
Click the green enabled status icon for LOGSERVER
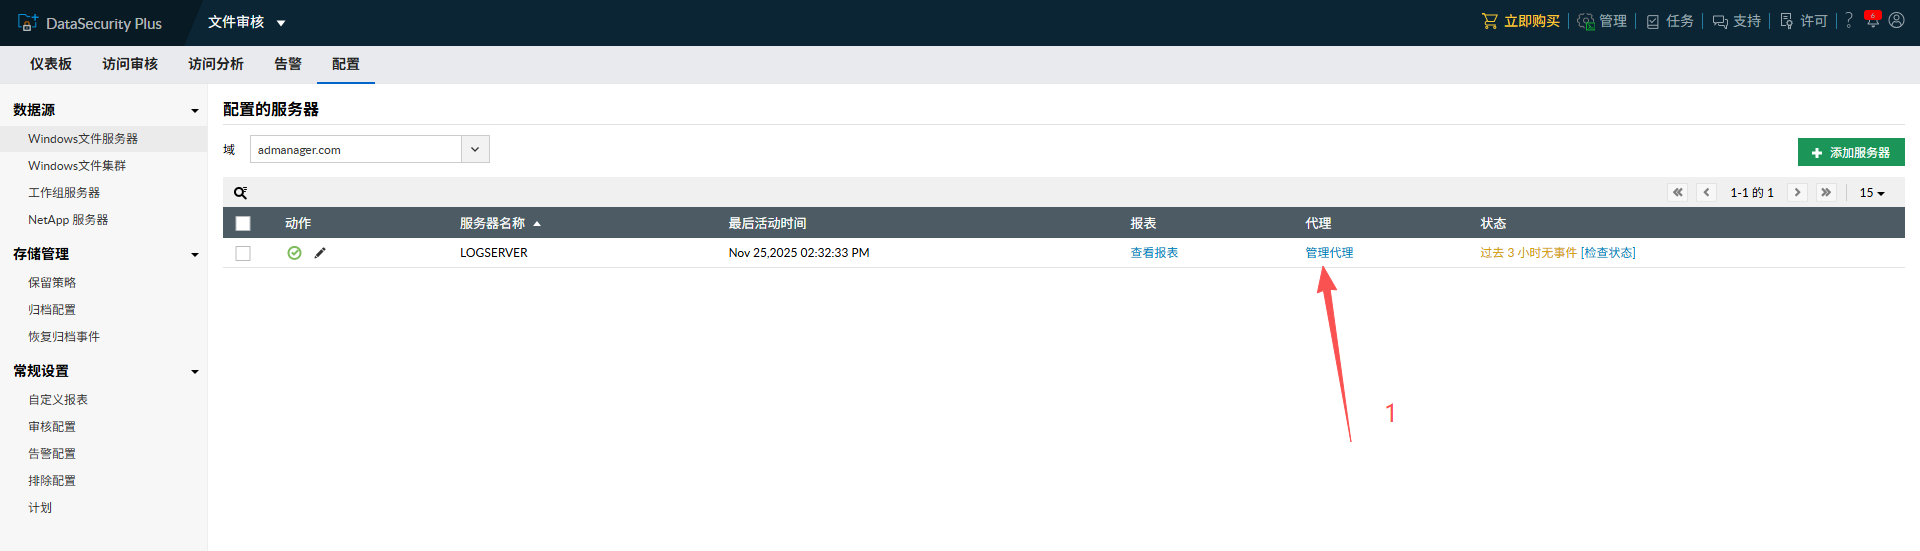294,253
